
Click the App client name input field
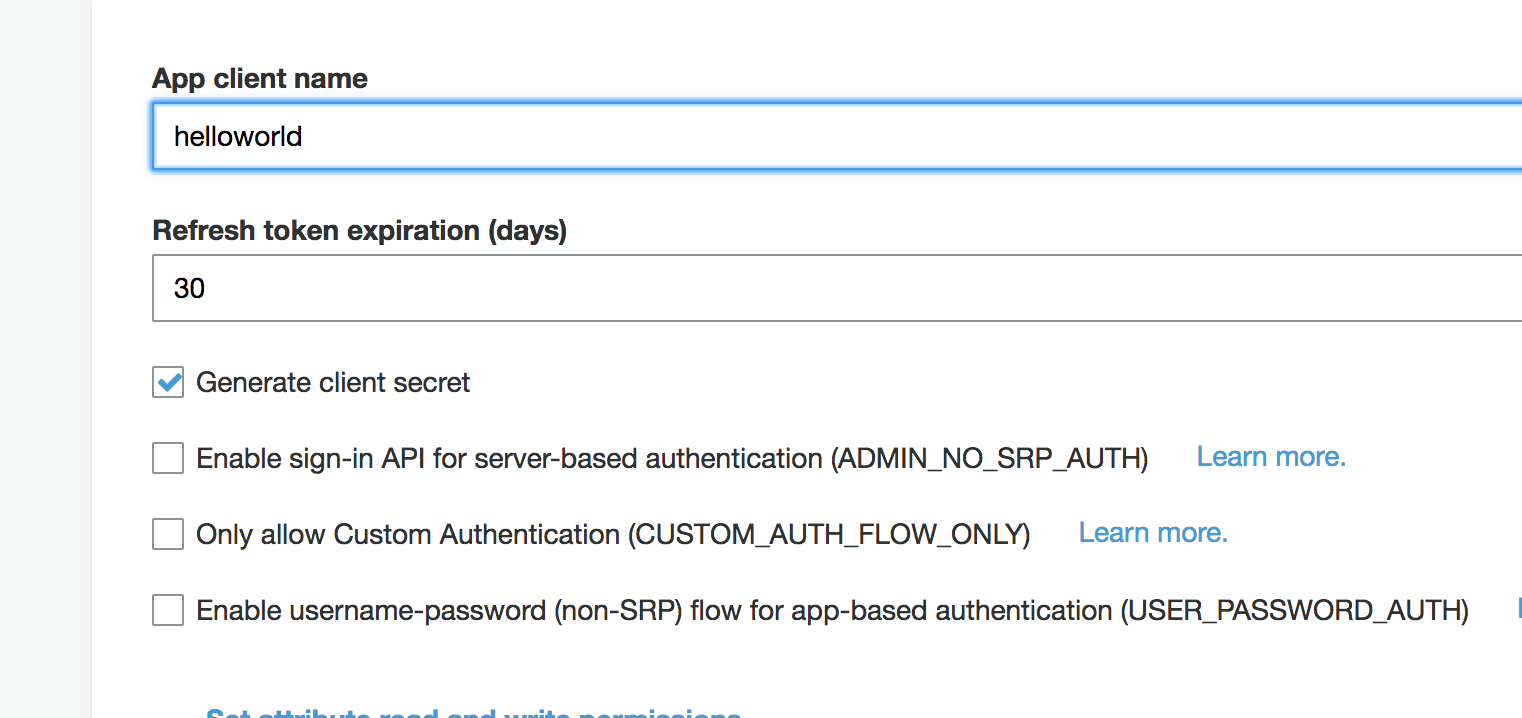coord(838,136)
